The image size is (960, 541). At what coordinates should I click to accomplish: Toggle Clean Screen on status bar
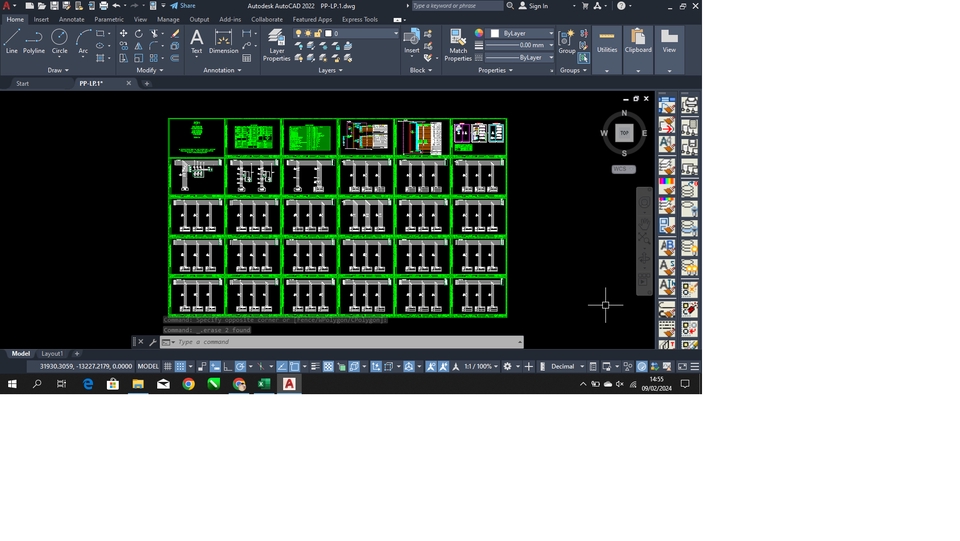(x=682, y=367)
